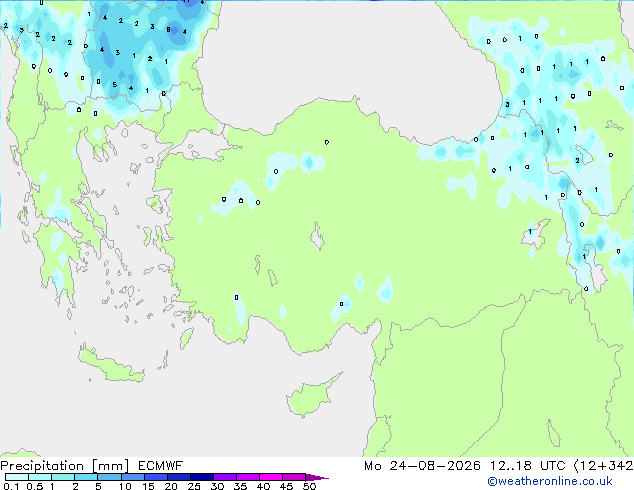Click the '(12+342' forecast offset text
634x490 pixels.
coord(603,466)
